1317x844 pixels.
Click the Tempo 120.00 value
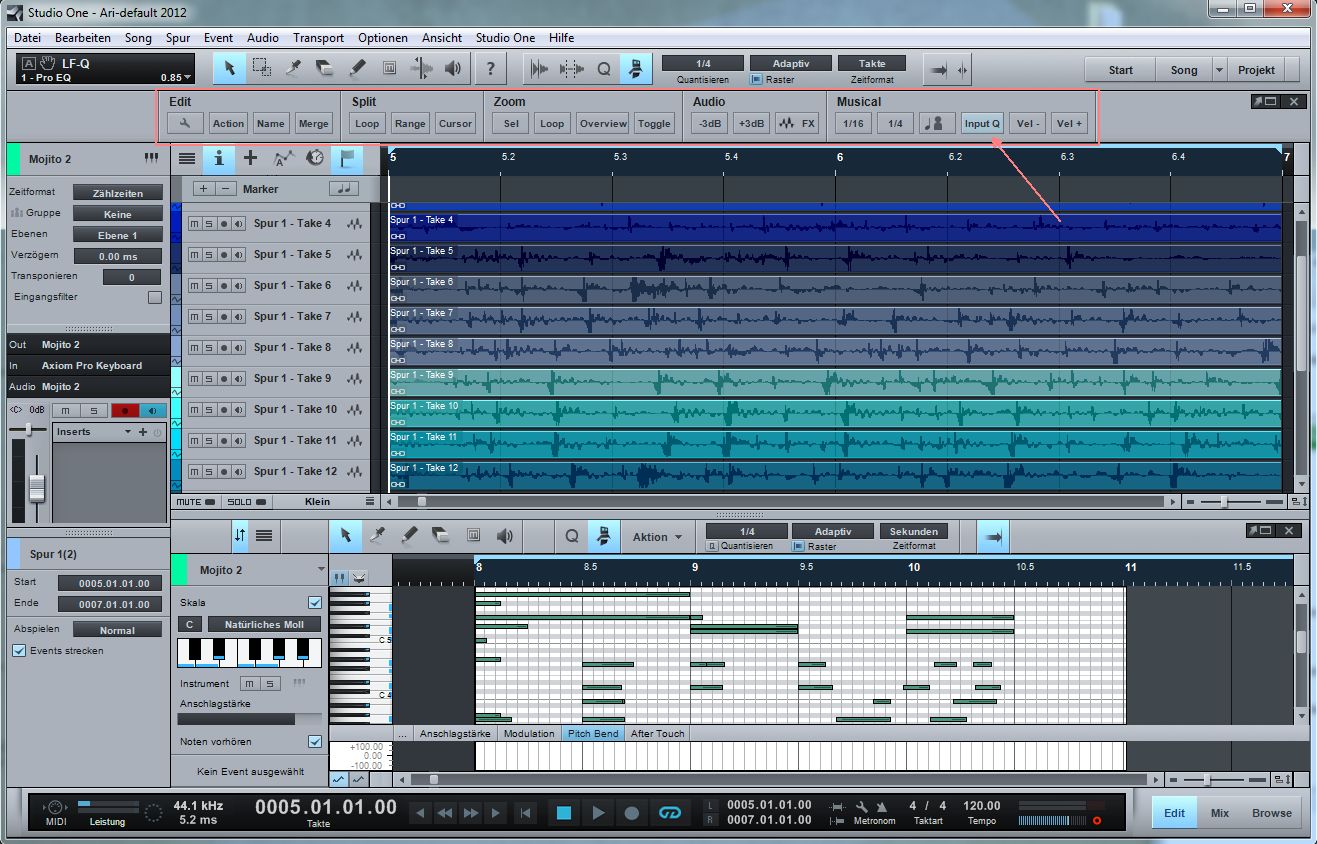[981, 806]
